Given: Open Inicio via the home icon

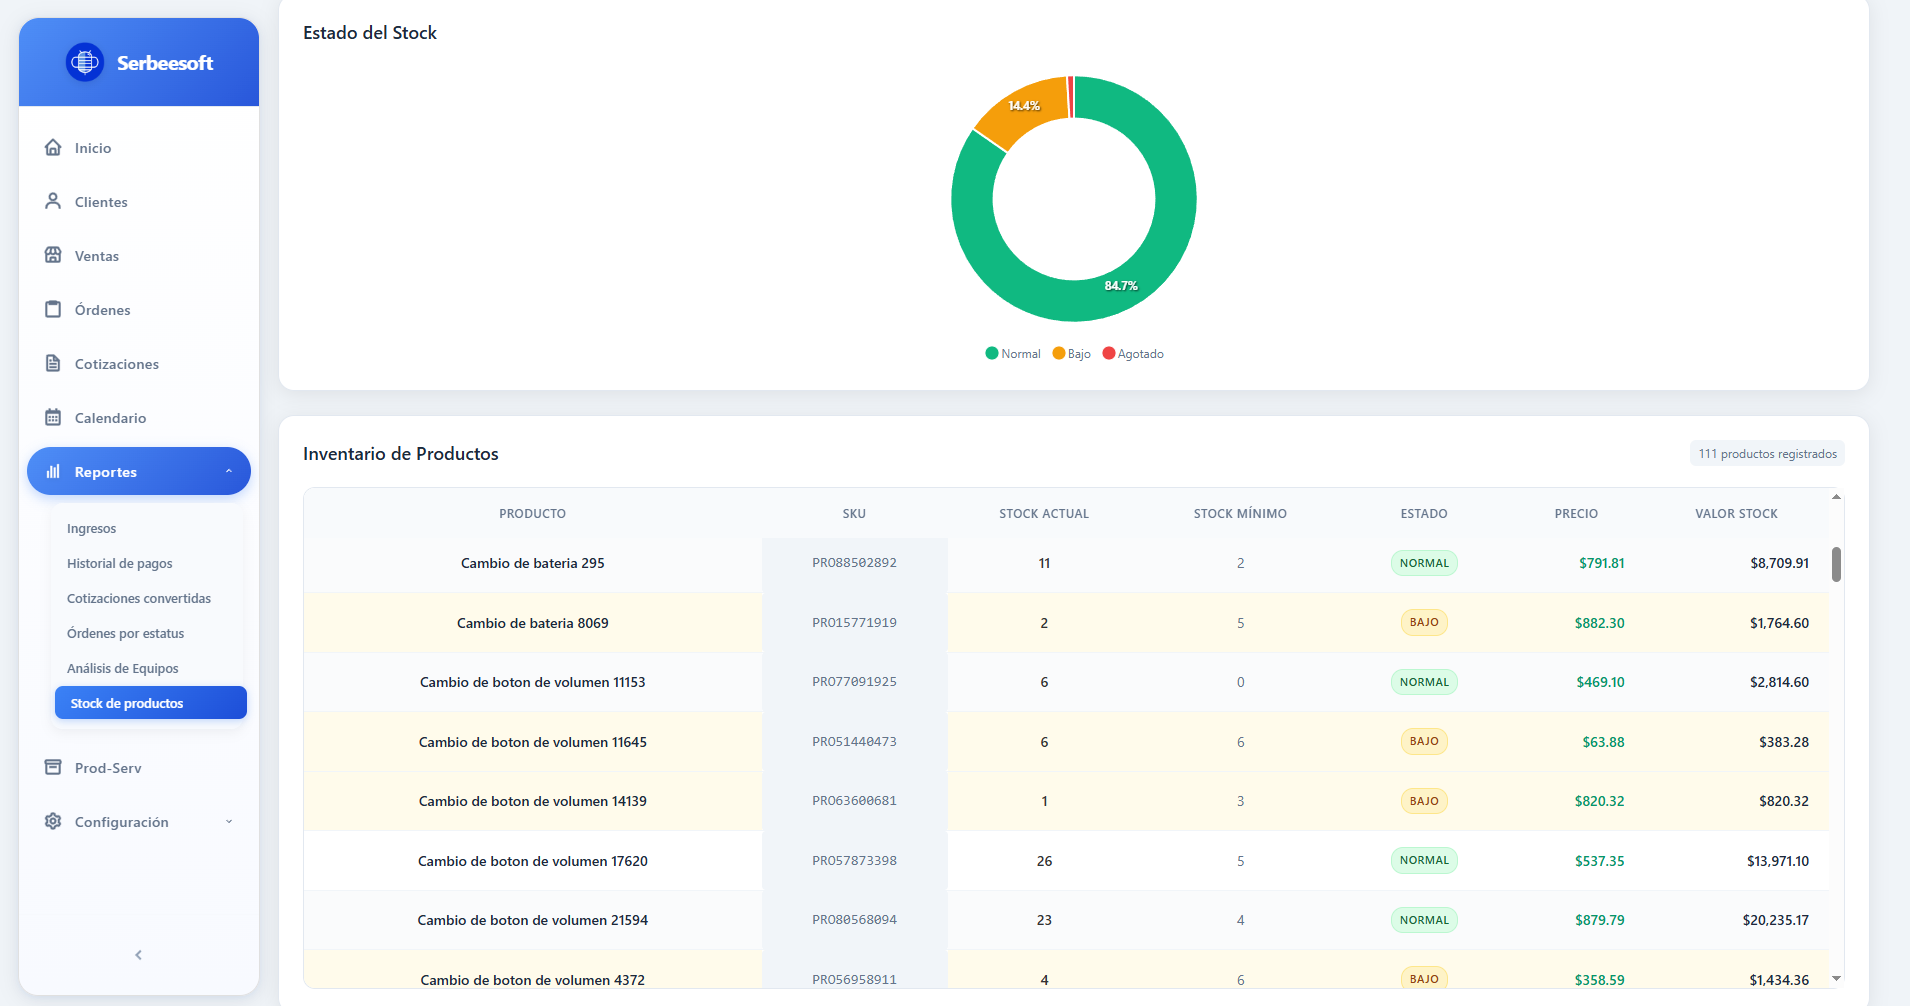Looking at the screenshot, I should pos(53,147).
